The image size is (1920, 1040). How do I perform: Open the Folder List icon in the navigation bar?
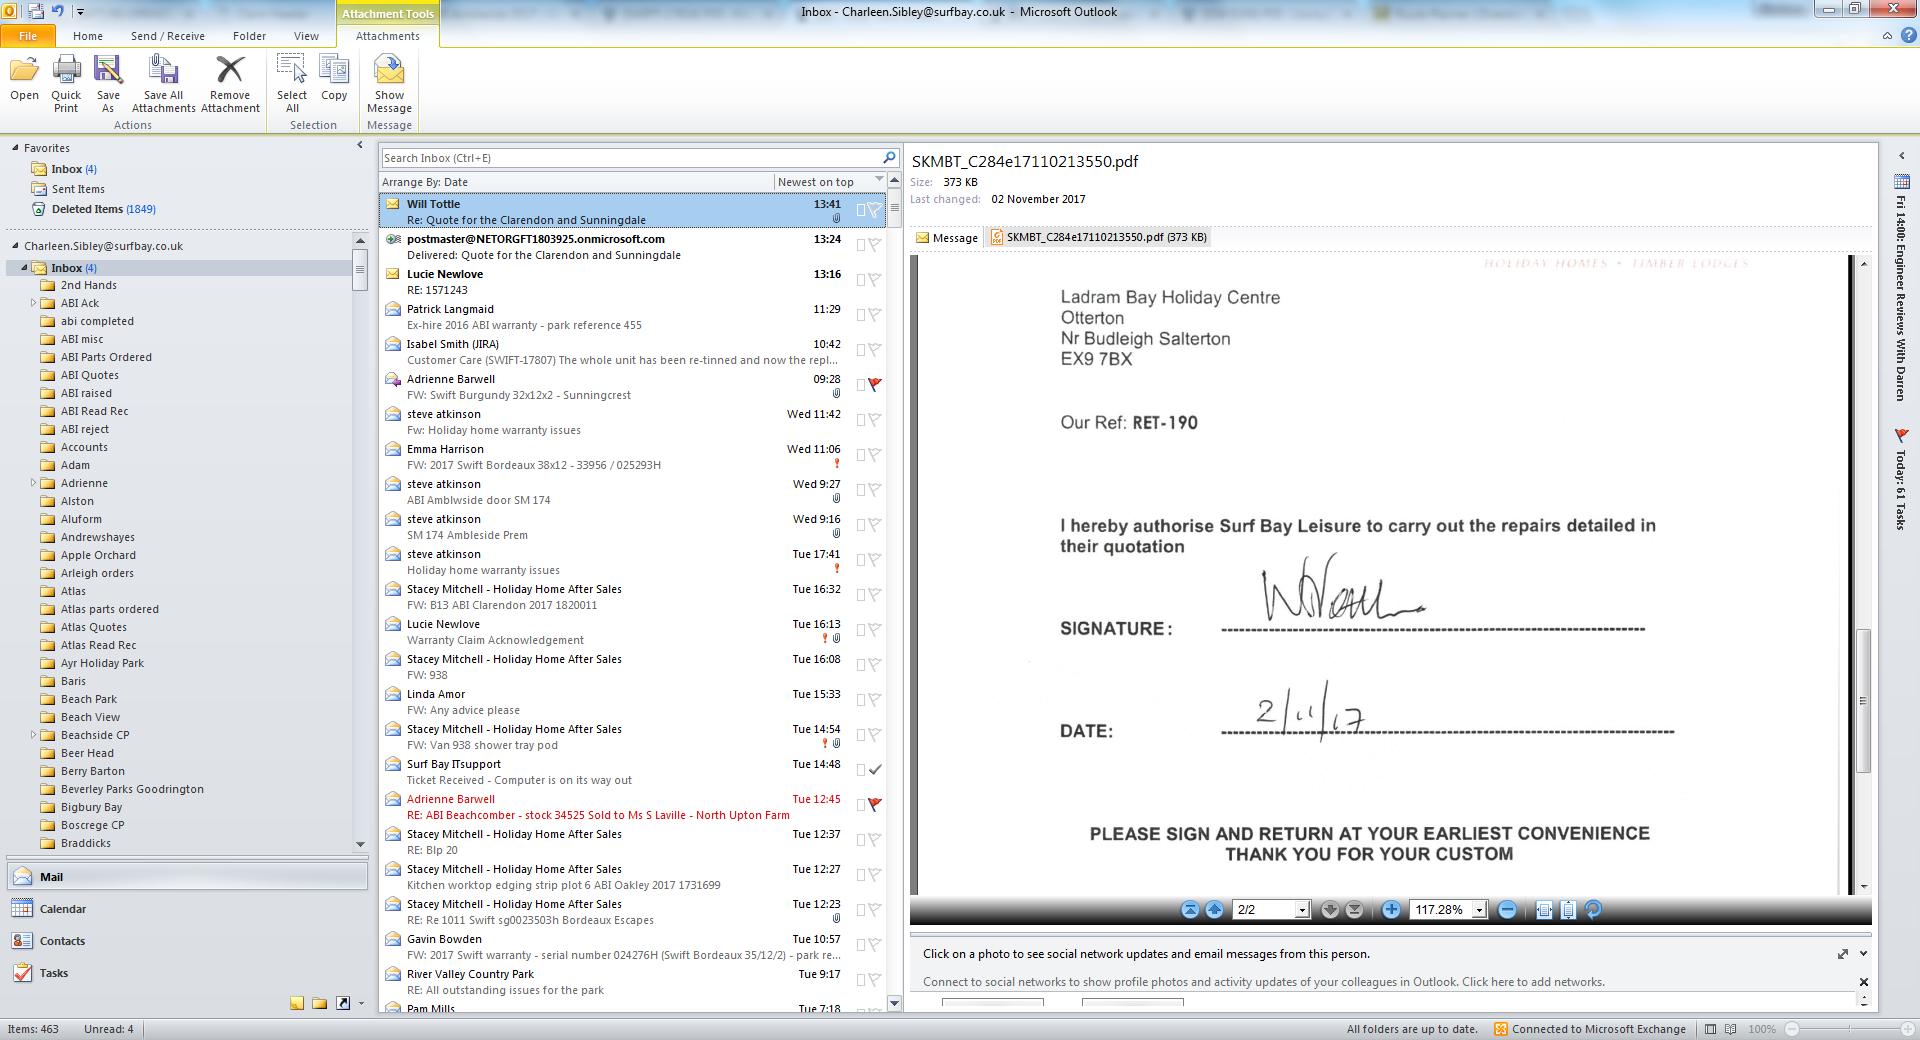click(x=319, y=1003)
